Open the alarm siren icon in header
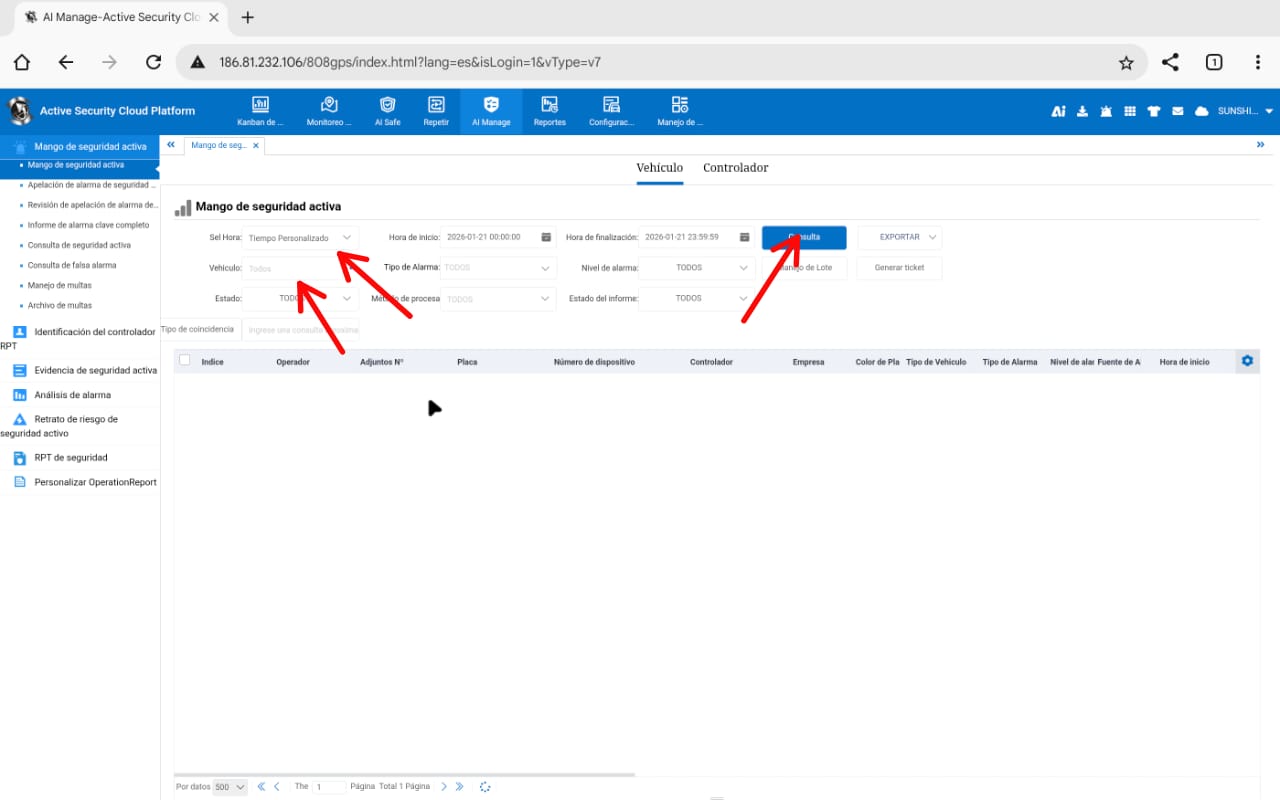The image size is (1280, 800). [x=1106, y=111]
